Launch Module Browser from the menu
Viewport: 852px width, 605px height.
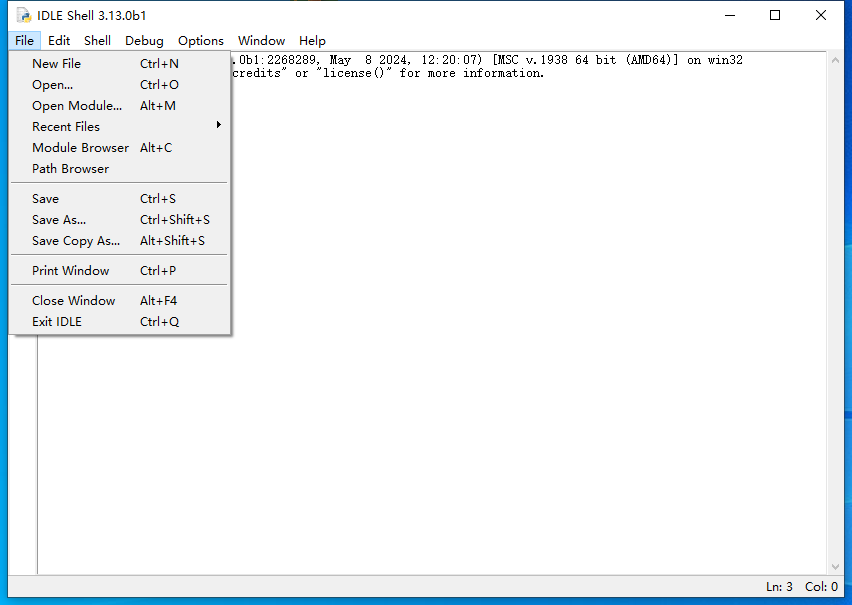click(x=120, y=148)
